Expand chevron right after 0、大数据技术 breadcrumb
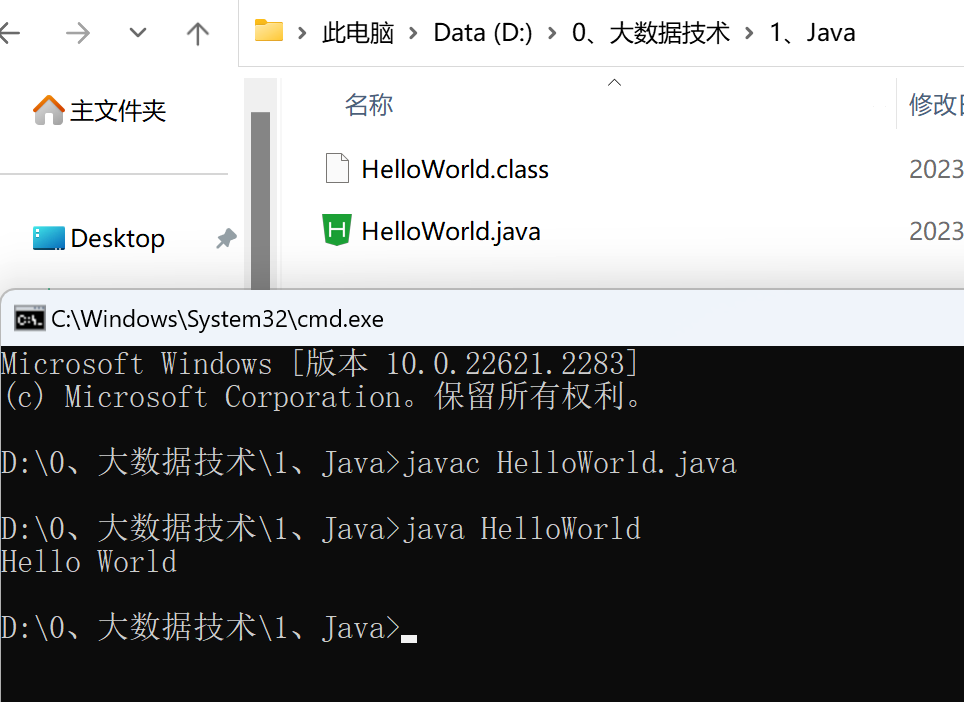964x702 pixels. click(x=749, y=33)
